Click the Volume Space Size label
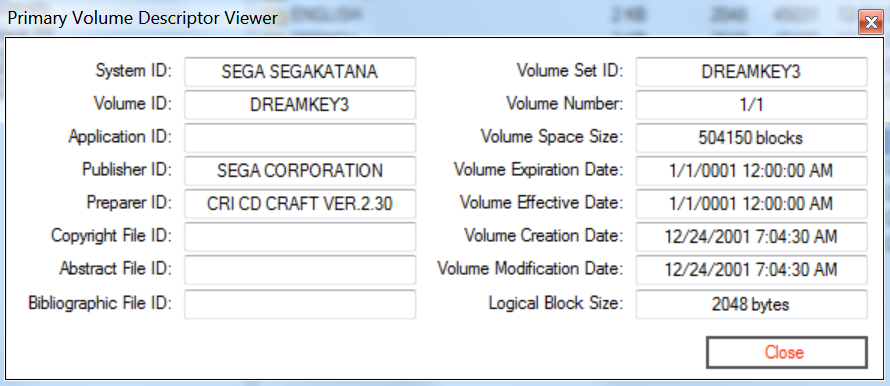The image size is (890, 386). pyautogui.click(x=552, y=137)
